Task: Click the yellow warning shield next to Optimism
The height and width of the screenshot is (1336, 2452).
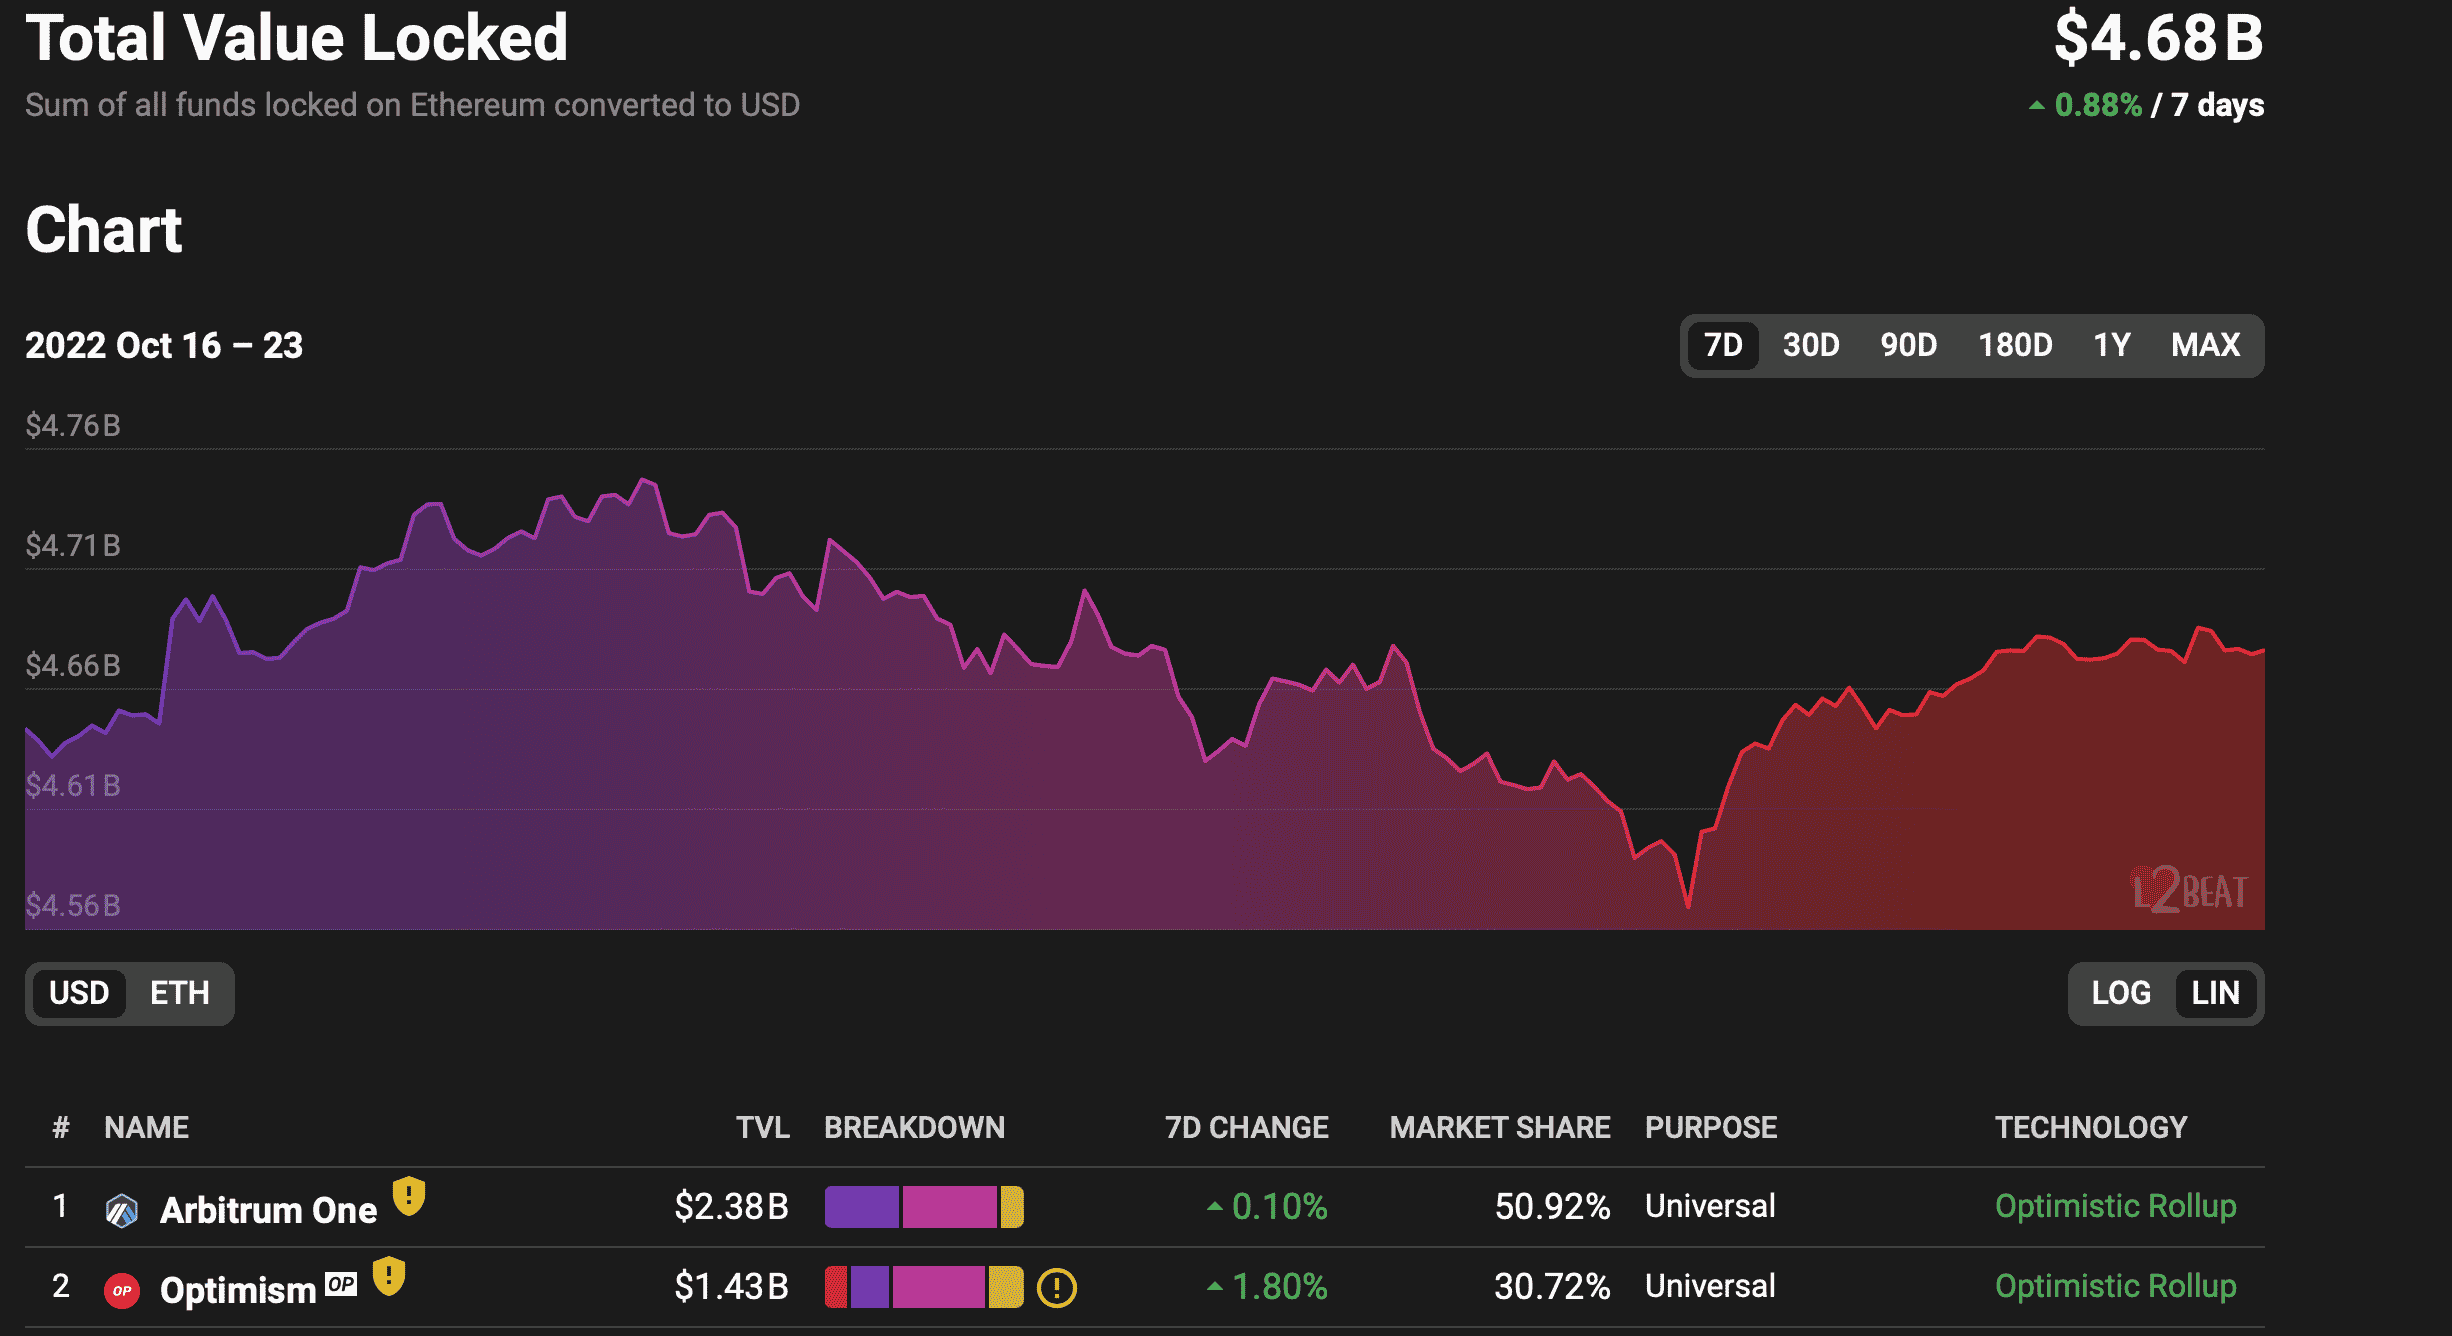Action: pos(389,1276)
